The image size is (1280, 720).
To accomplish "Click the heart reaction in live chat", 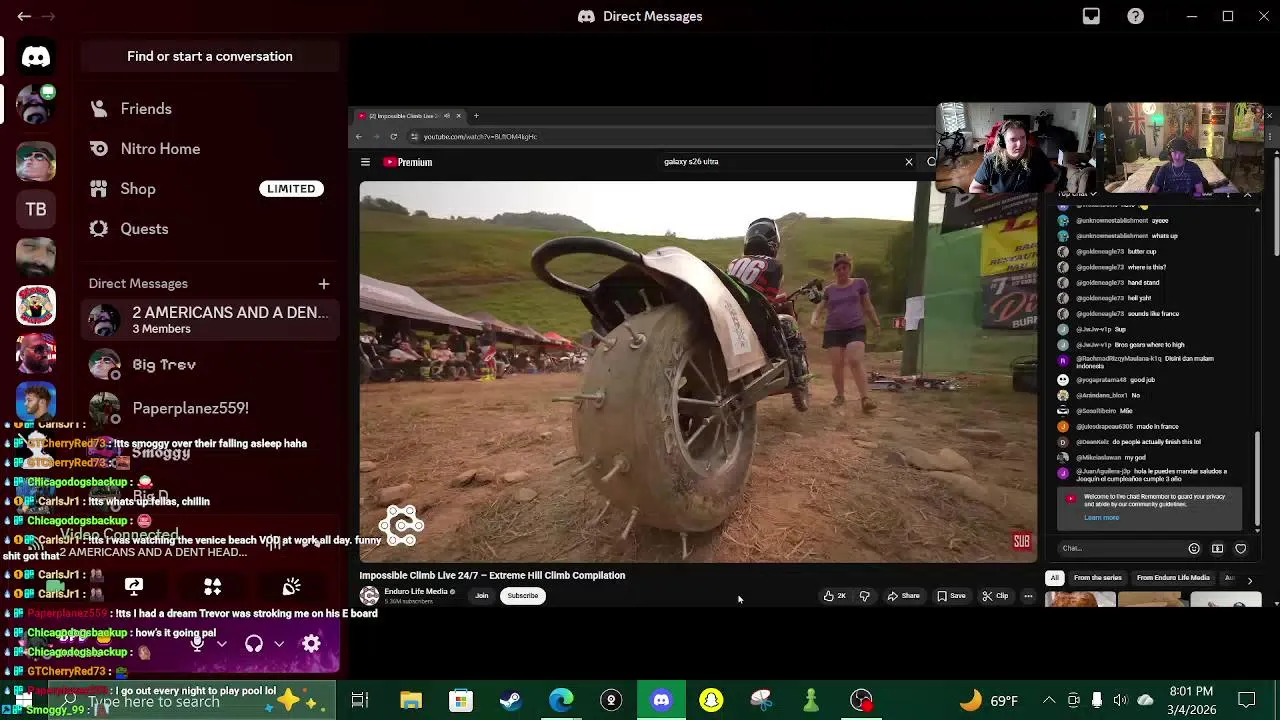I will tap(1241, 548).
